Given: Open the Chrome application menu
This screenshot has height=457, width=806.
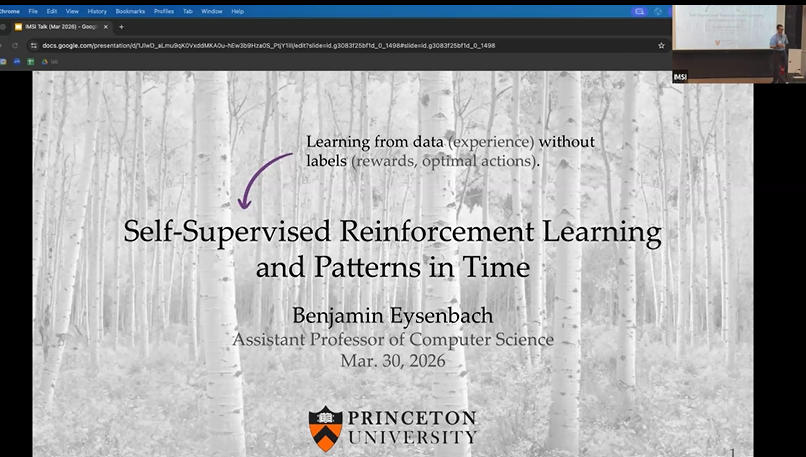Looking at the screenshot, I should coord(9,11).
